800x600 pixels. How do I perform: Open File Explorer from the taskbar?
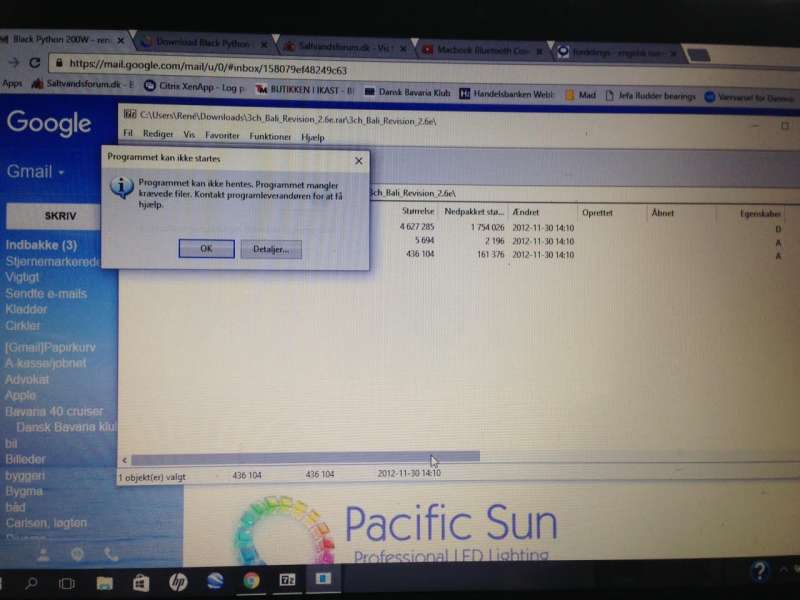coord(104,581)
